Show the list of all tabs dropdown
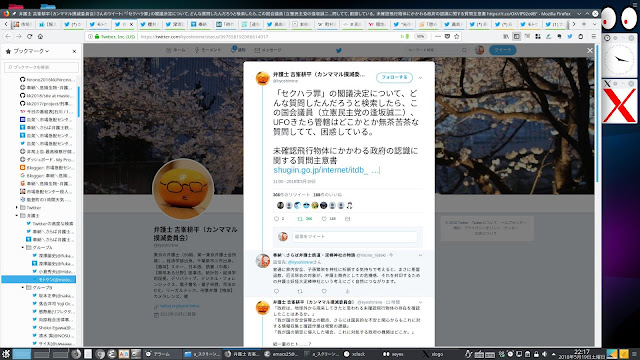640x360 pixels. (594, 24)
